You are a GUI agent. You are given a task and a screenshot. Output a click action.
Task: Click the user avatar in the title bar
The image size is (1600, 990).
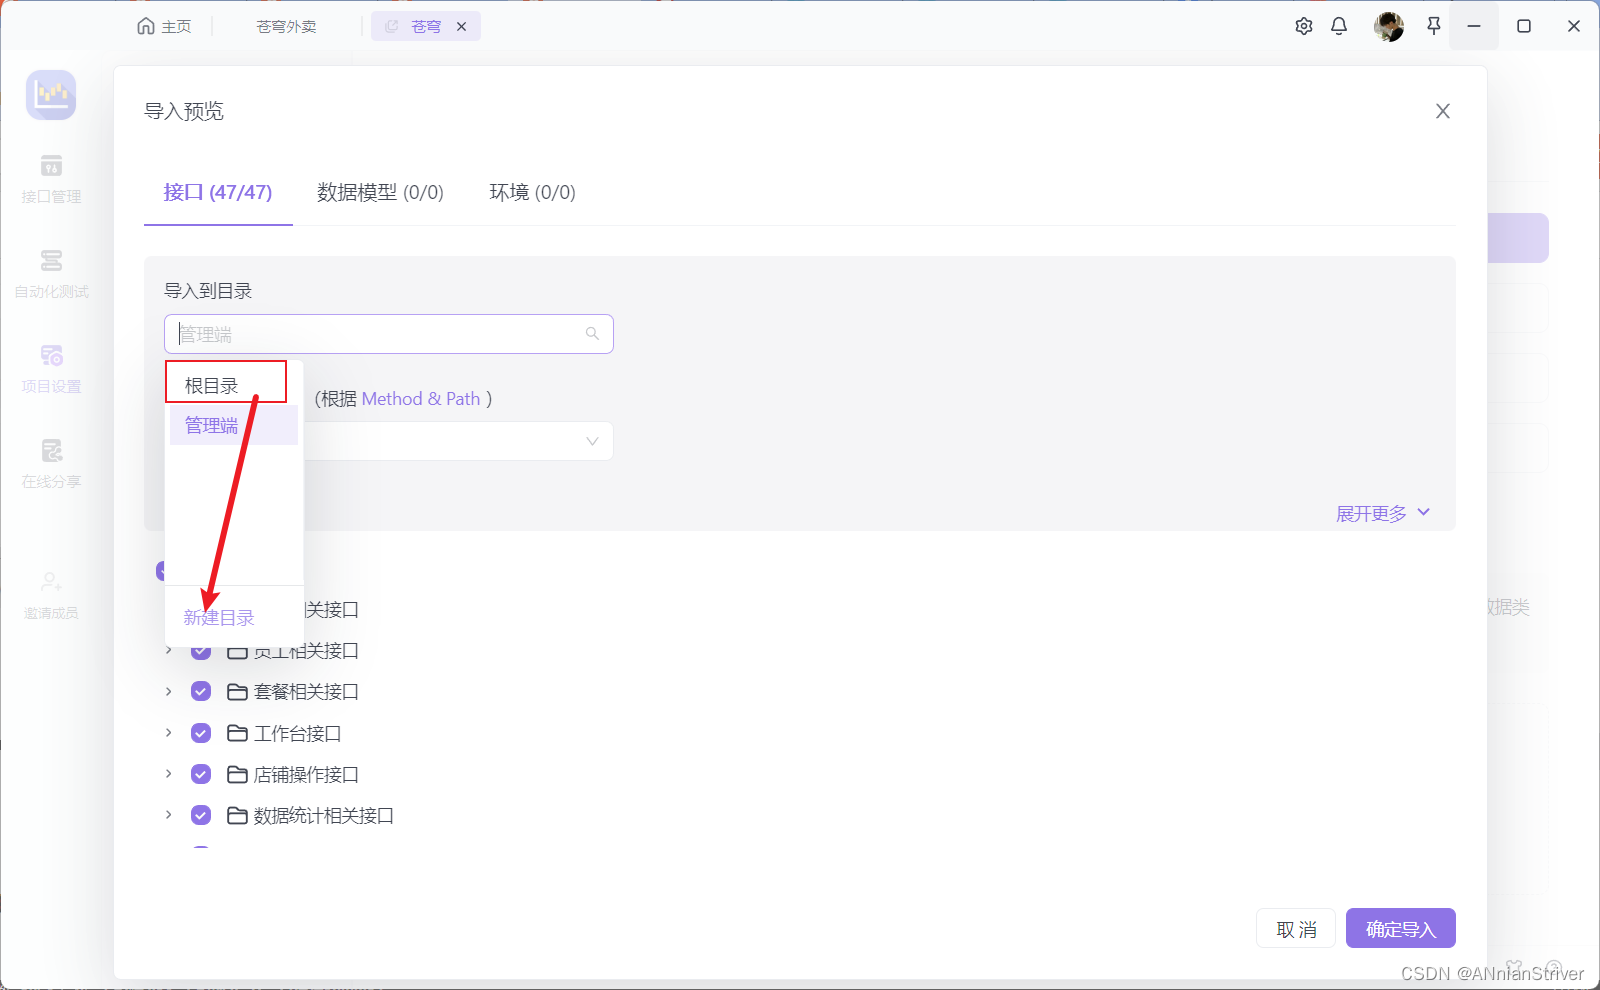point(1388,26)
